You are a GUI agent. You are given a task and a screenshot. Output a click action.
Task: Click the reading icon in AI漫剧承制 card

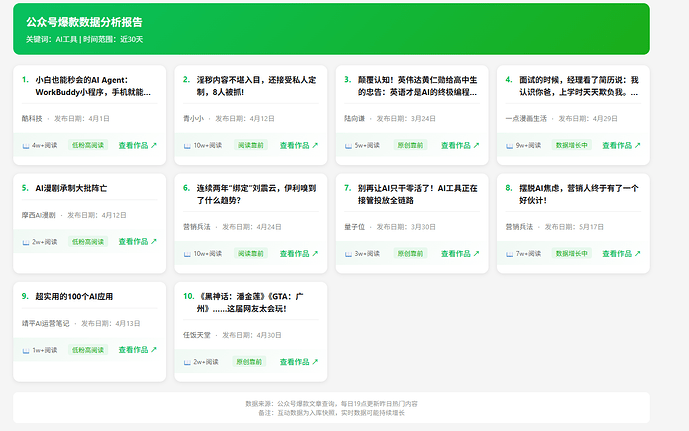tap(26, 242)
